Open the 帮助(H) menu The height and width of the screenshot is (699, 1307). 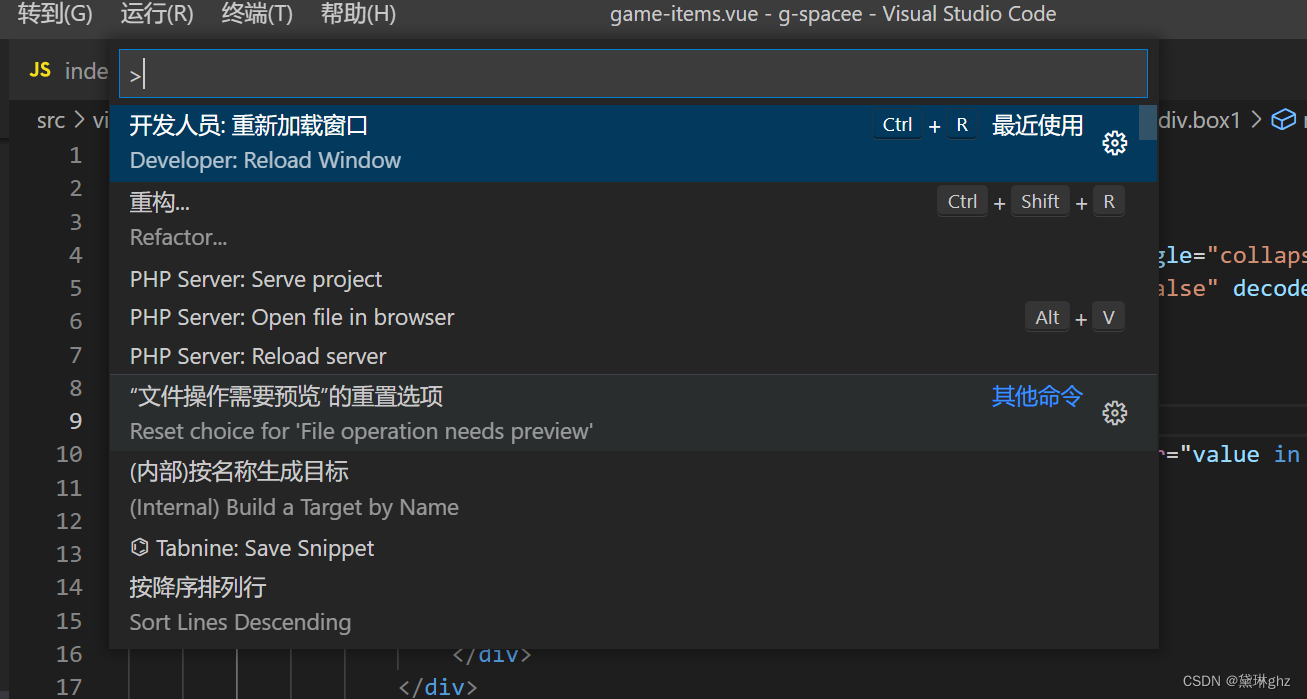point(357,14)
